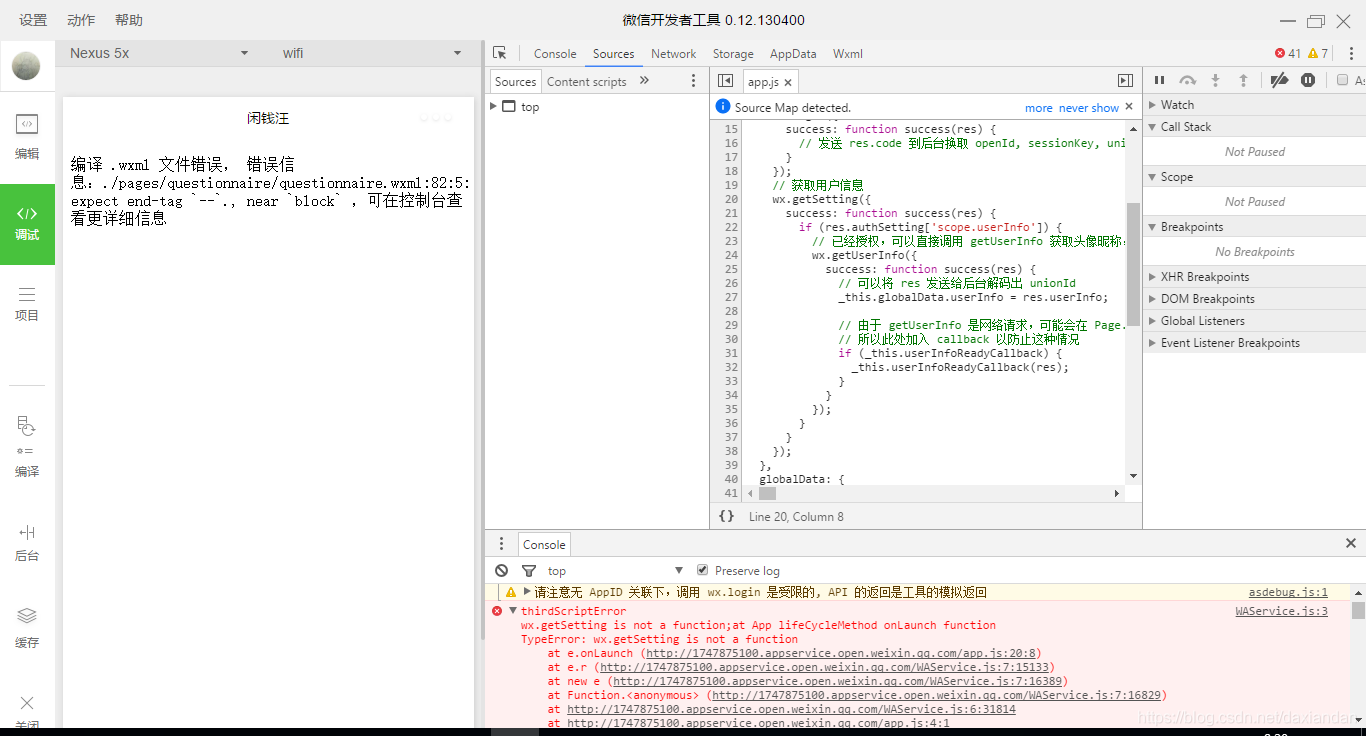The width and height of the screenshot is (1366, 736).
Task: Dismiss the Source Map detected banner
Action: pyautogui.click(x=1129, y=106)
